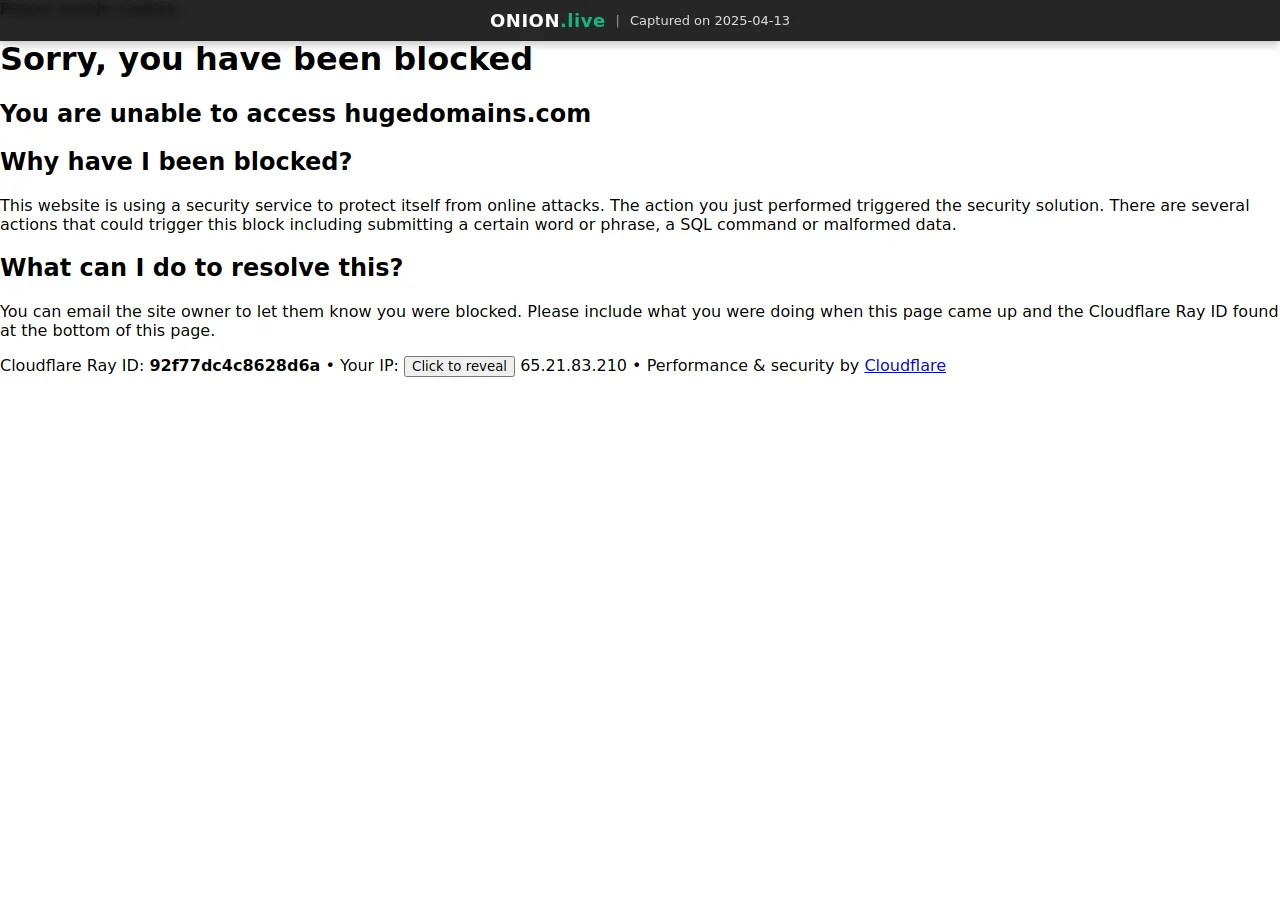
Task: Click the 'Performance & security by' text
Action: (753, 366)
